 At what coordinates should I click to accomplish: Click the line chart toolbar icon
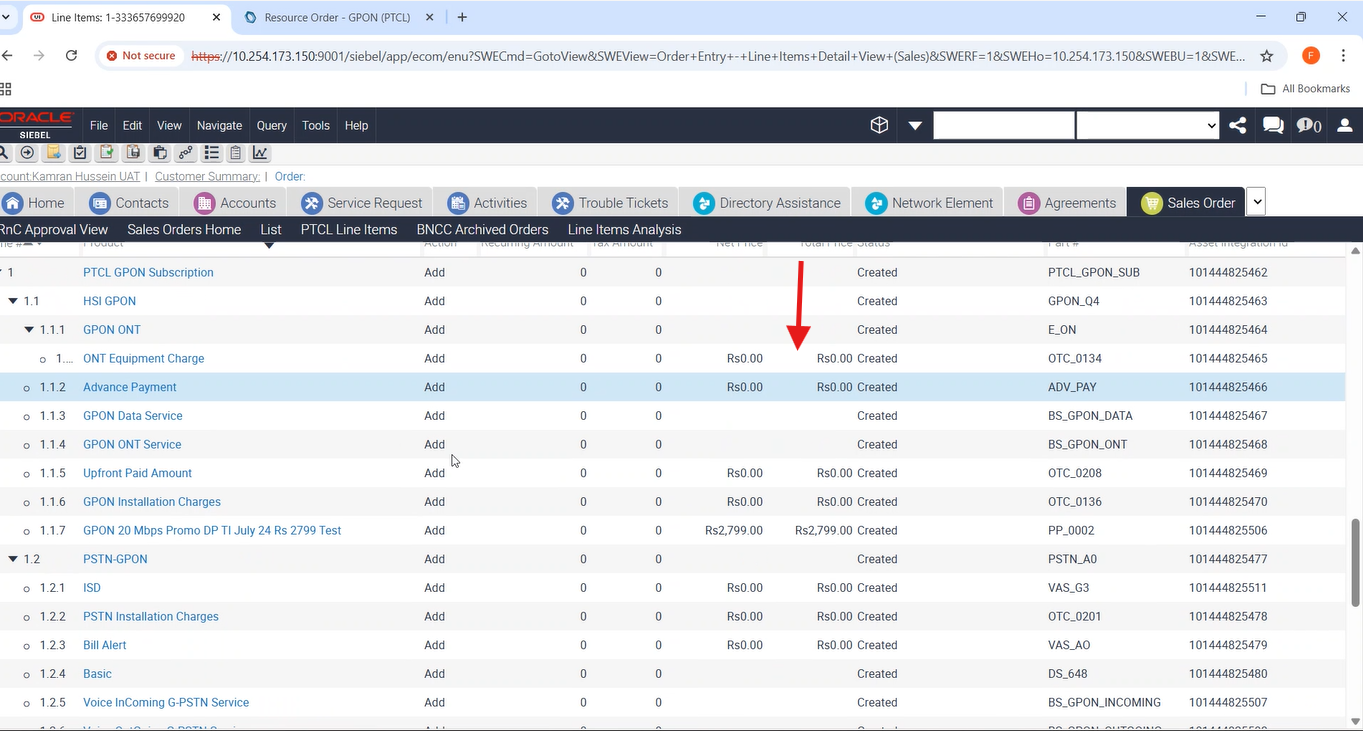click(260, 153)
